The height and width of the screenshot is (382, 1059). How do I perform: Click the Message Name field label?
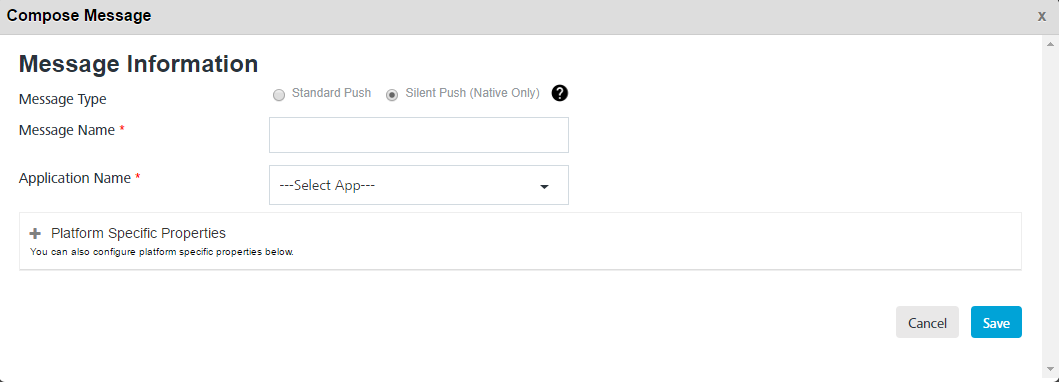(x=67, y=130)
